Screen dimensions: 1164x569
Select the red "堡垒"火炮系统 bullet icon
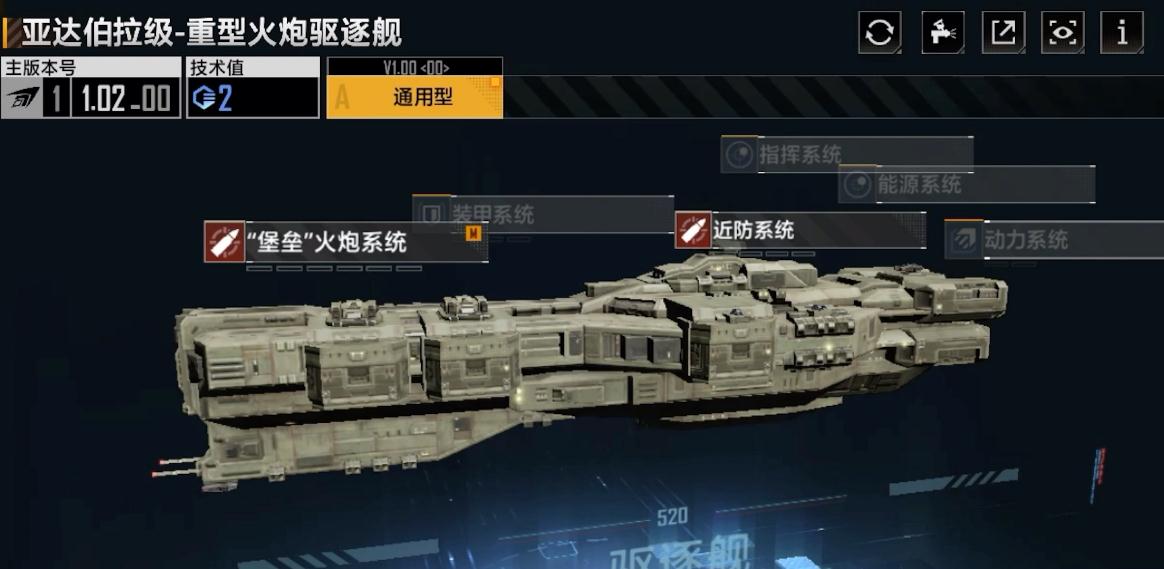pyautogui.click(x=224, y=241)
